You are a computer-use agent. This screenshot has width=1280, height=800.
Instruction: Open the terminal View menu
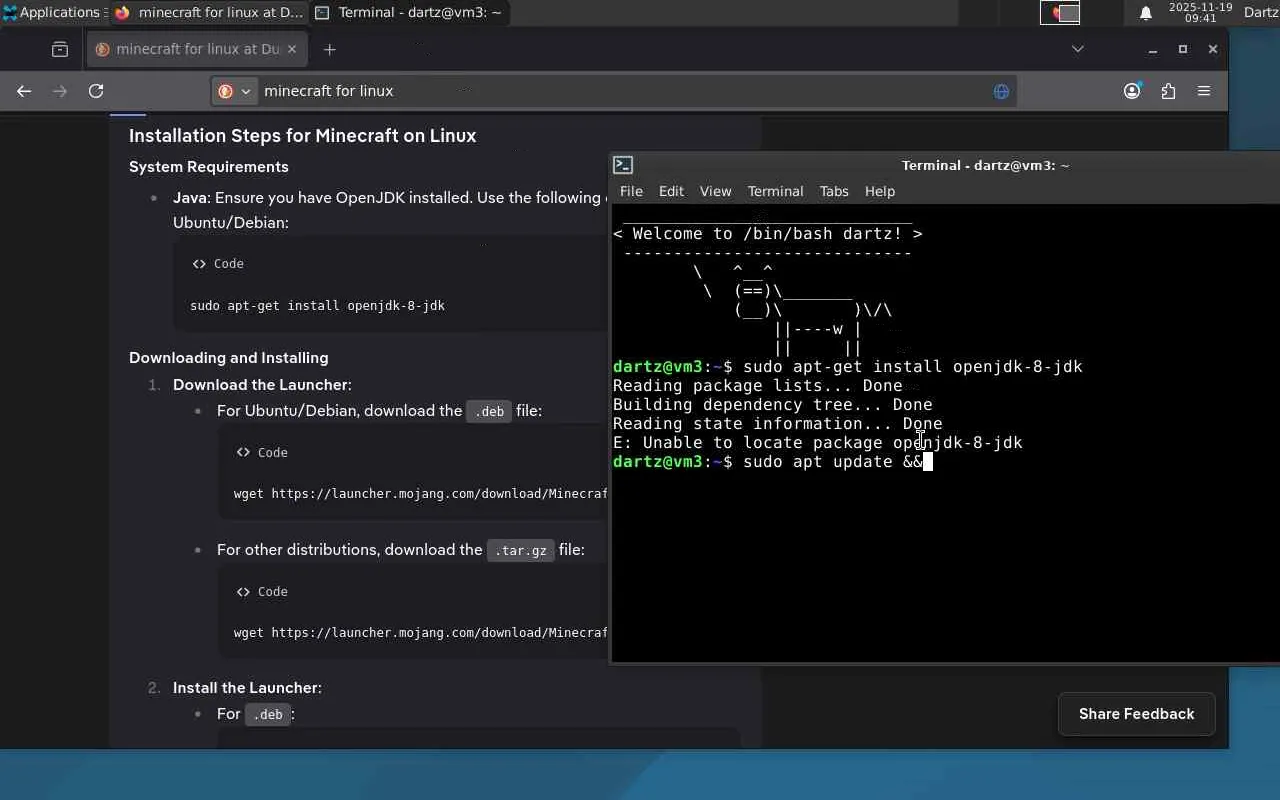715,191
